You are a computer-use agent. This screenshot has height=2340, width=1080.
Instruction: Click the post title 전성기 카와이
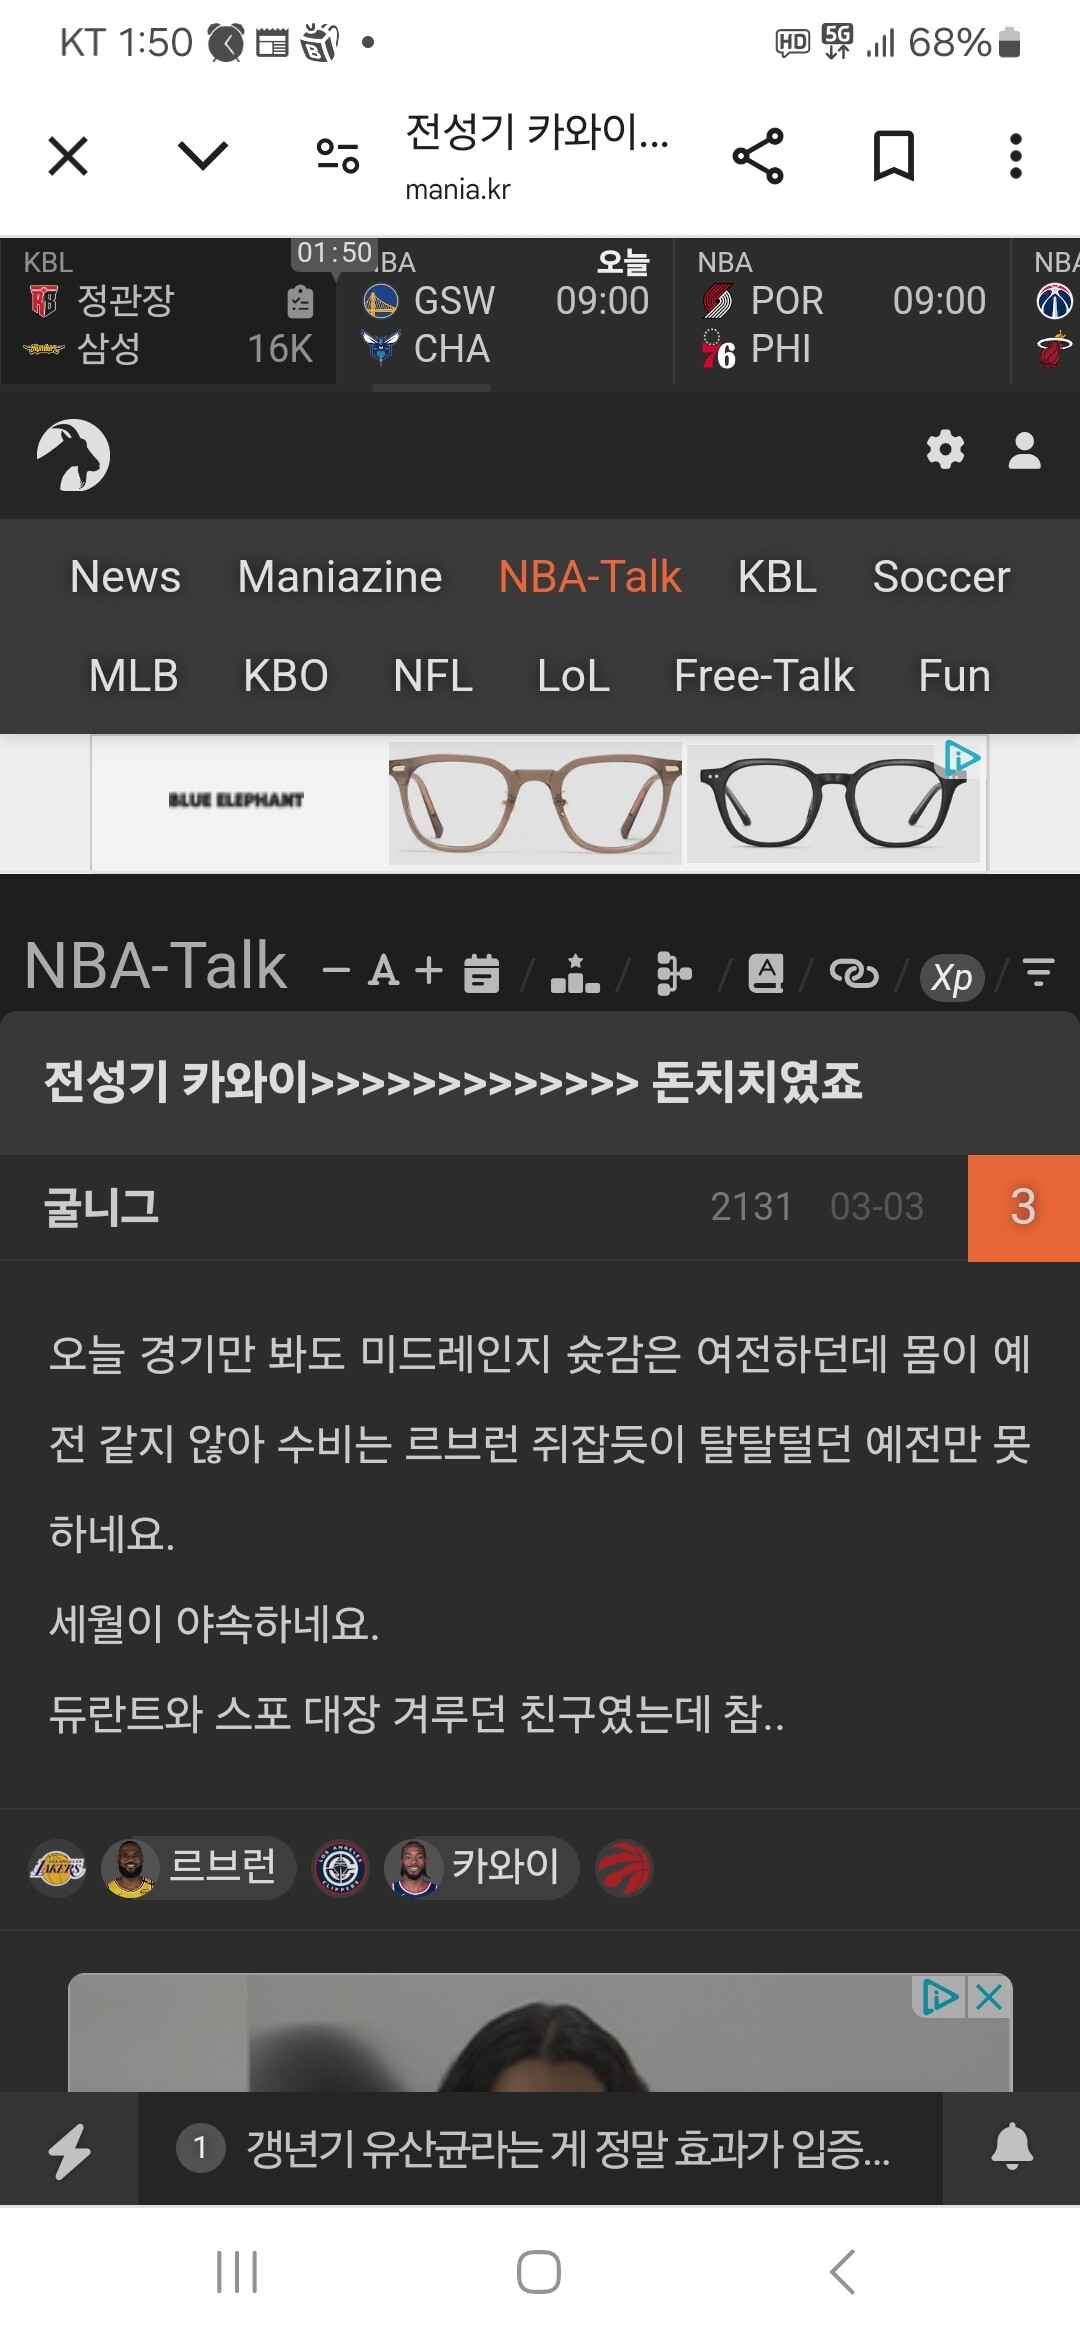452,1082
